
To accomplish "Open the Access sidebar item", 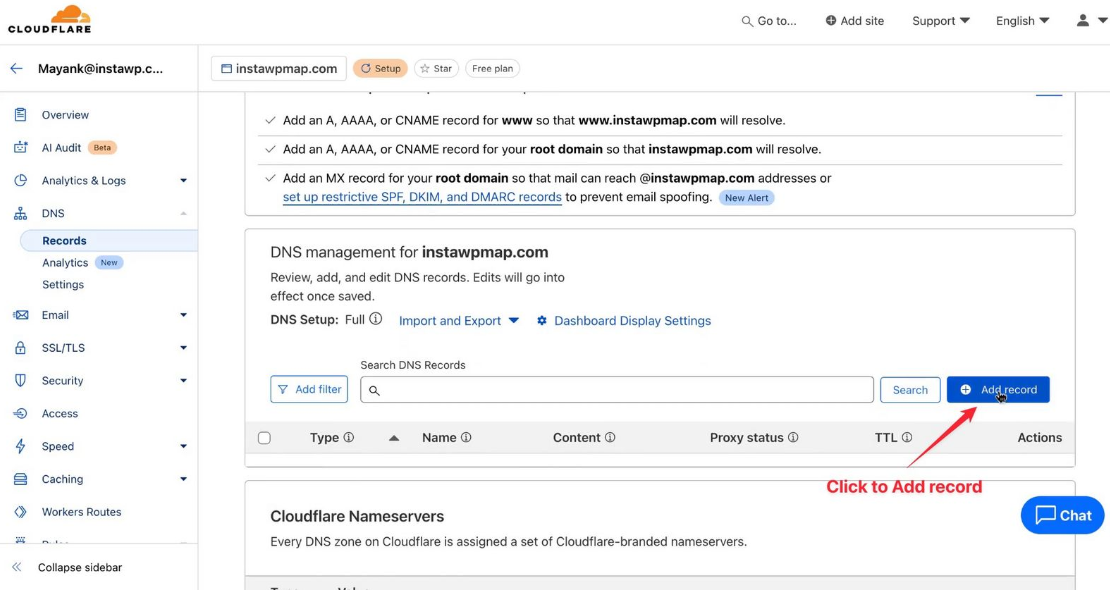I will point(60,413).
